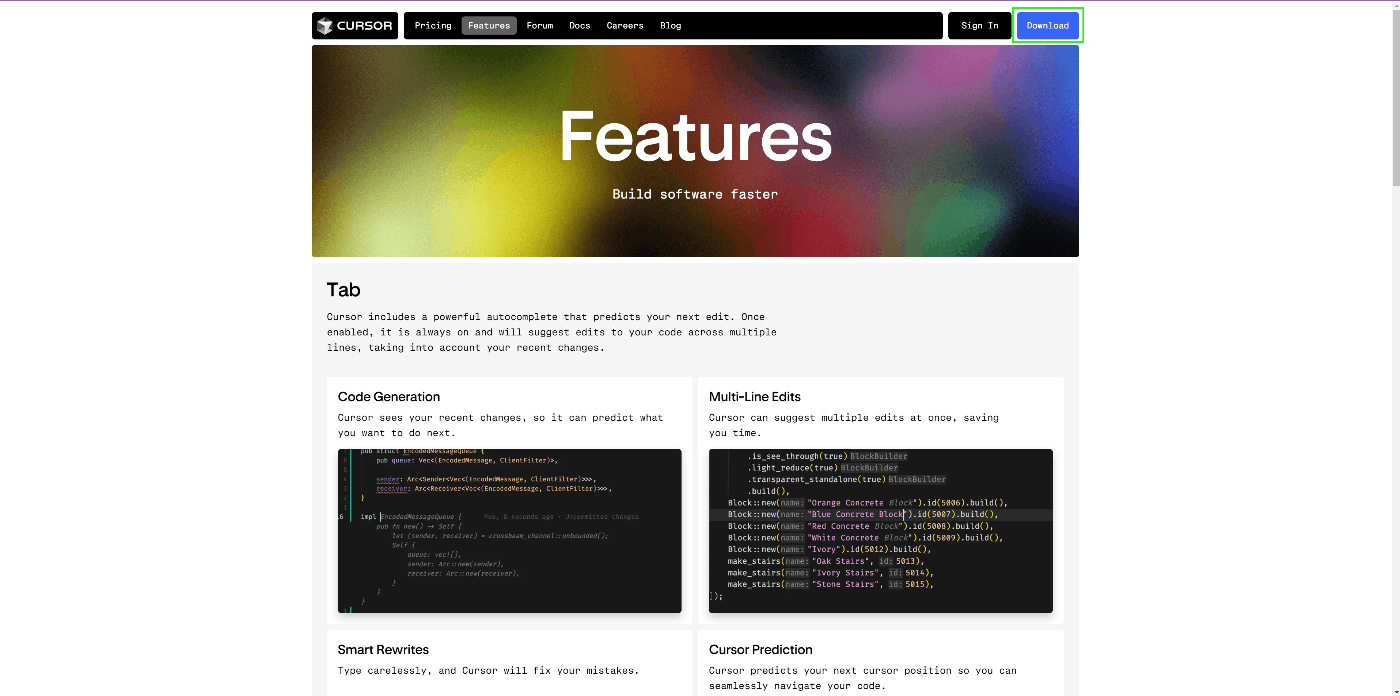Click the Cursor Prediction heading
Viewport: 1400px width, 696px height.
[761, 650]
